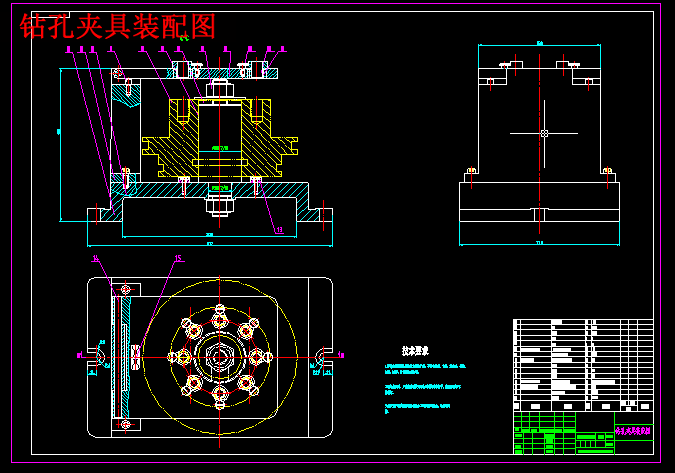Click the hex nut at the center of the plan view
675x473 pixels.
220,357
